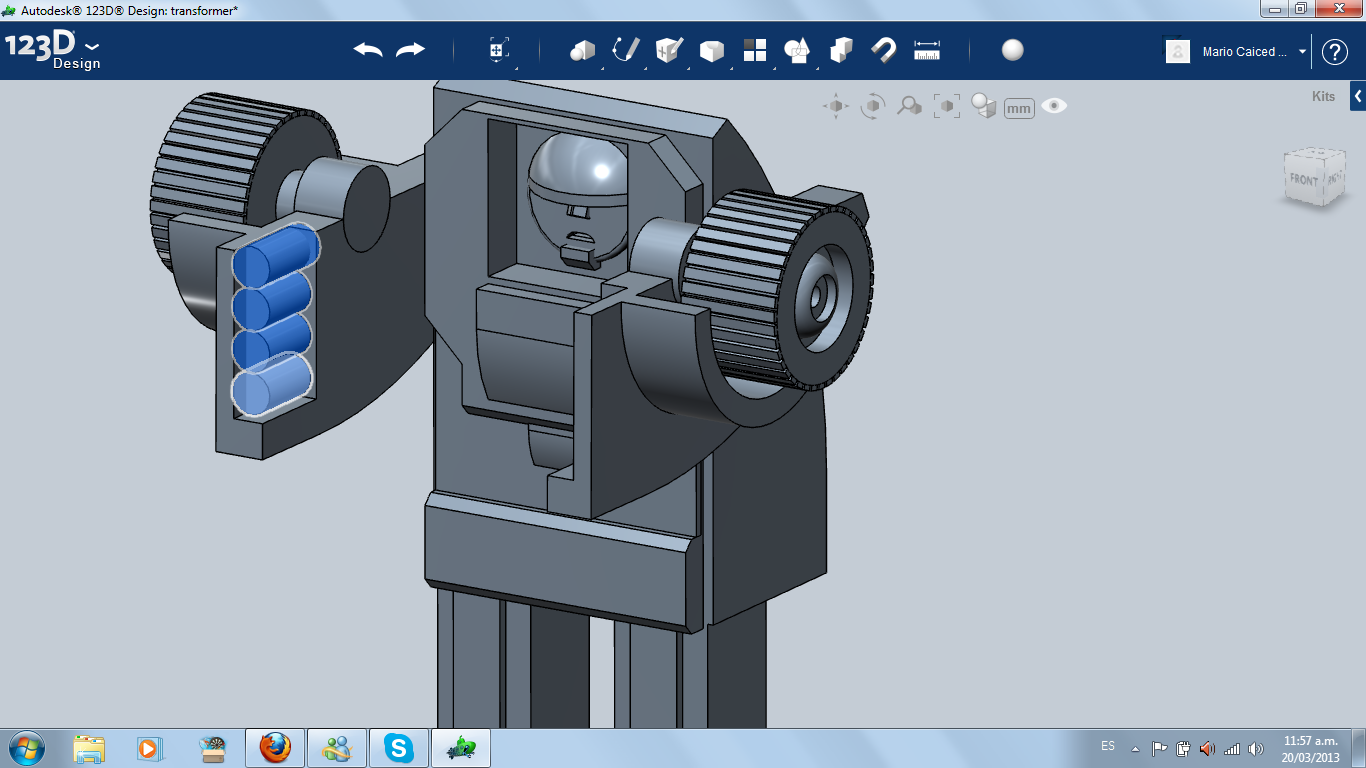Open the Construct tool
This screenshot has width=1366, height=768.
pos(669,50)
